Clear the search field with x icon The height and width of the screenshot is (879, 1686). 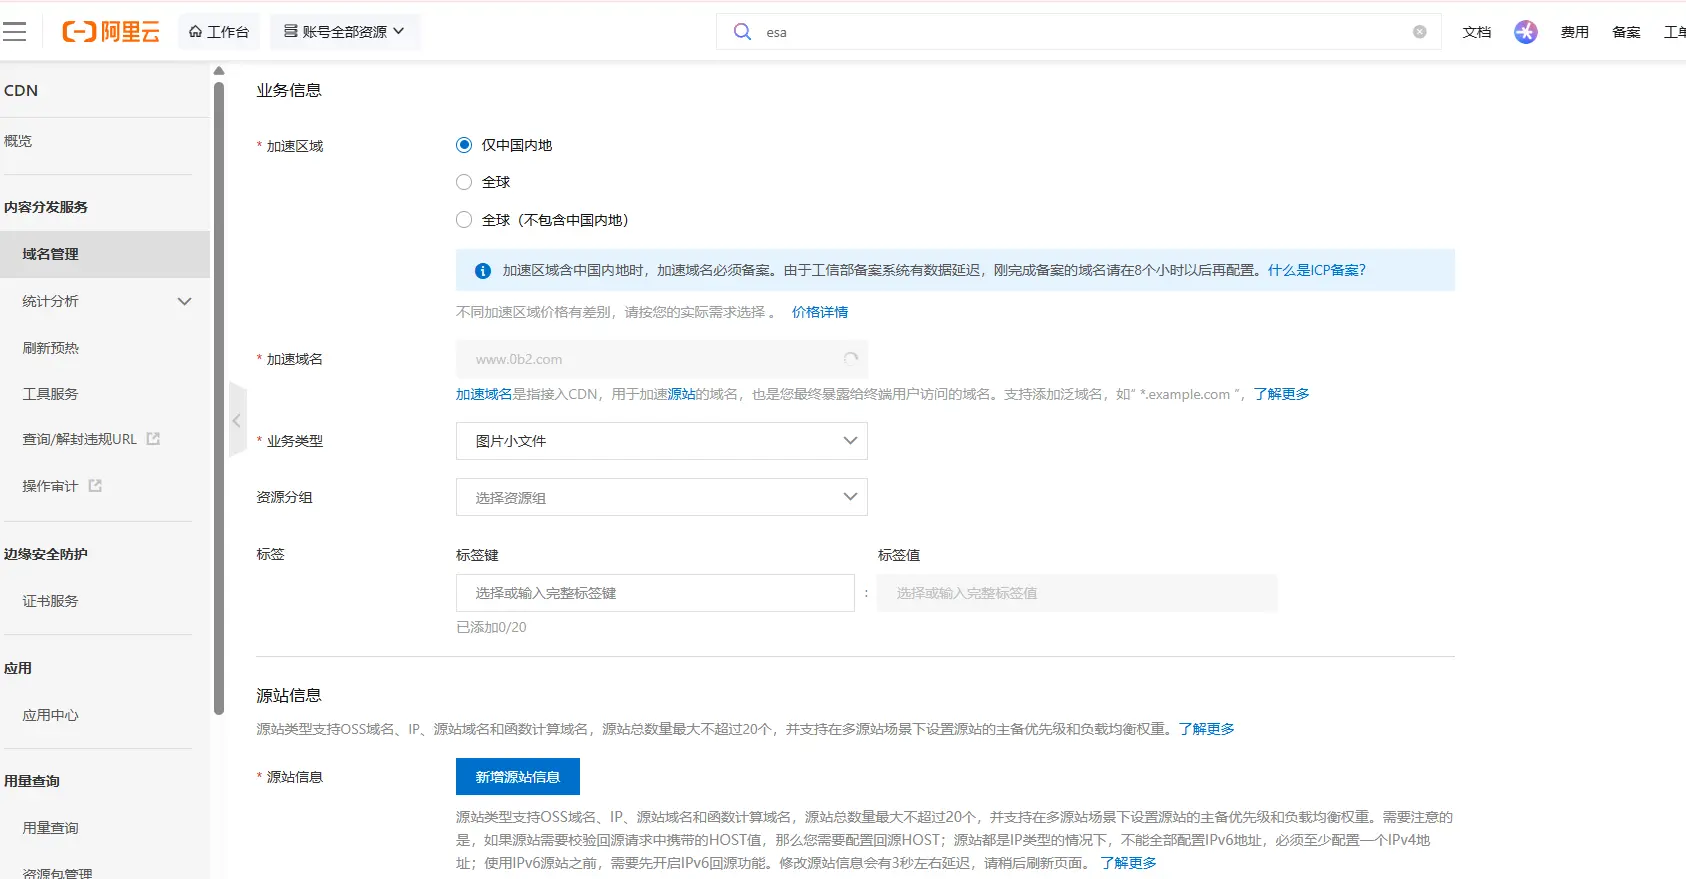[x=1419, y=32]
